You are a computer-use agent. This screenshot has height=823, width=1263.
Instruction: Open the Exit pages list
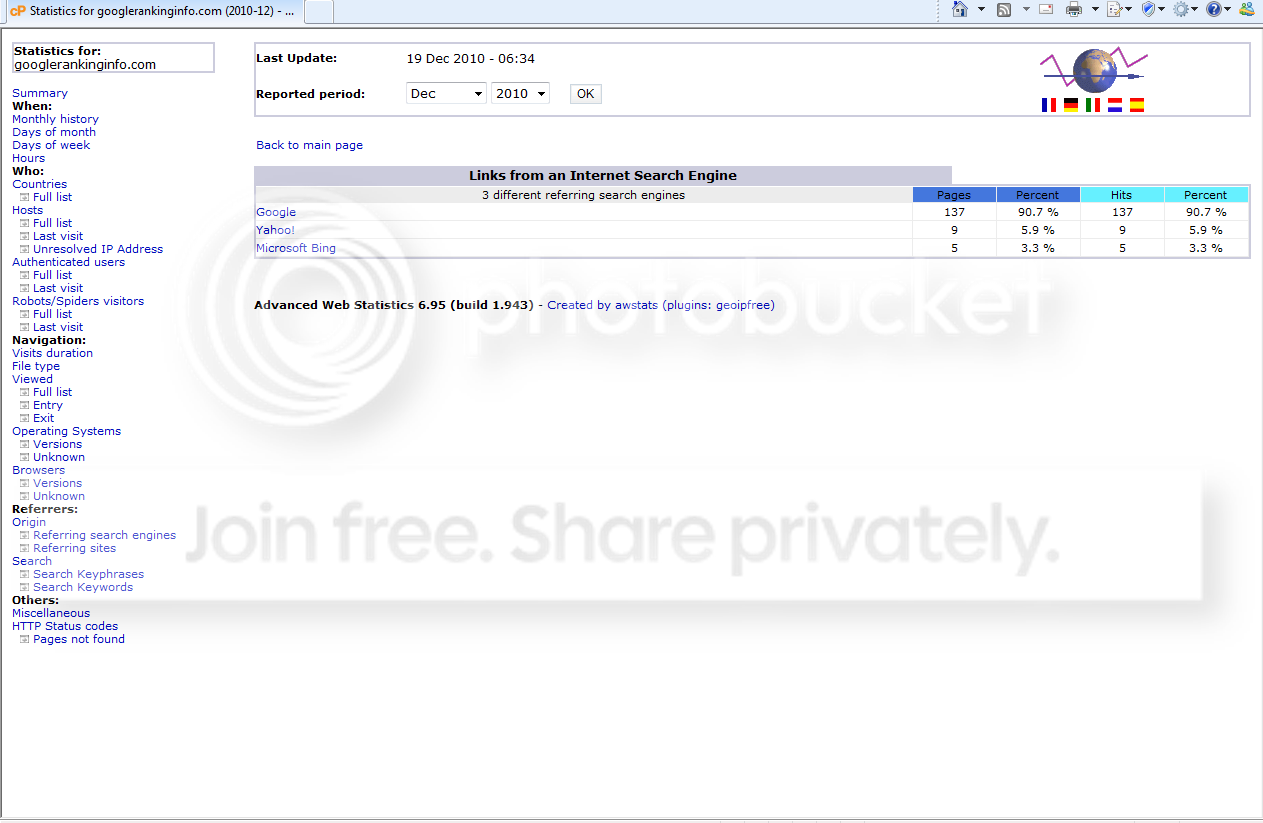pyautogui.click(x=43, y=418)
